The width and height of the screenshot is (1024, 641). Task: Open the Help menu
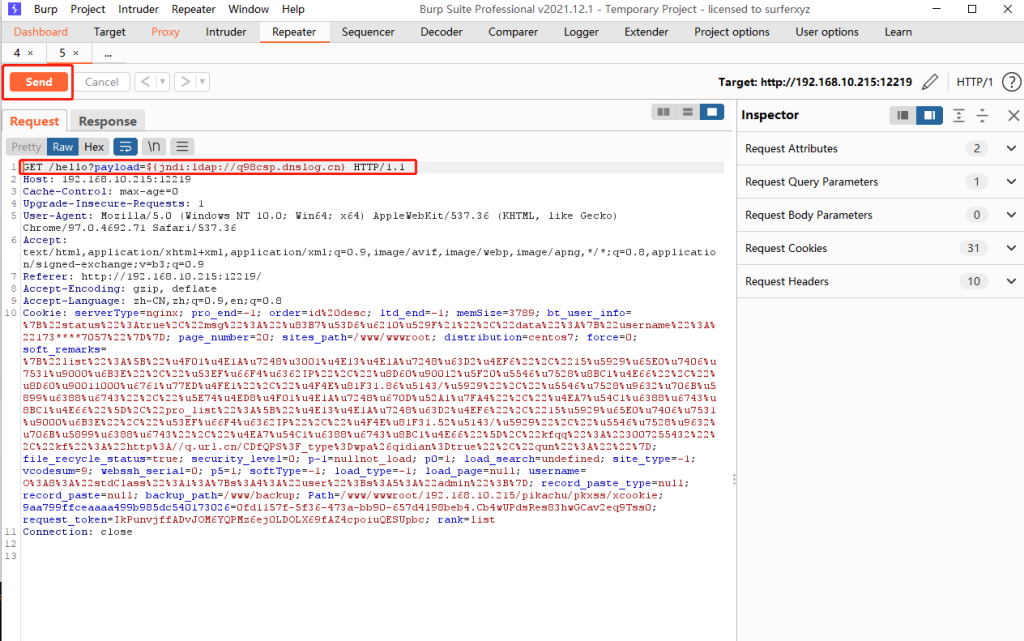coord(293,9)
